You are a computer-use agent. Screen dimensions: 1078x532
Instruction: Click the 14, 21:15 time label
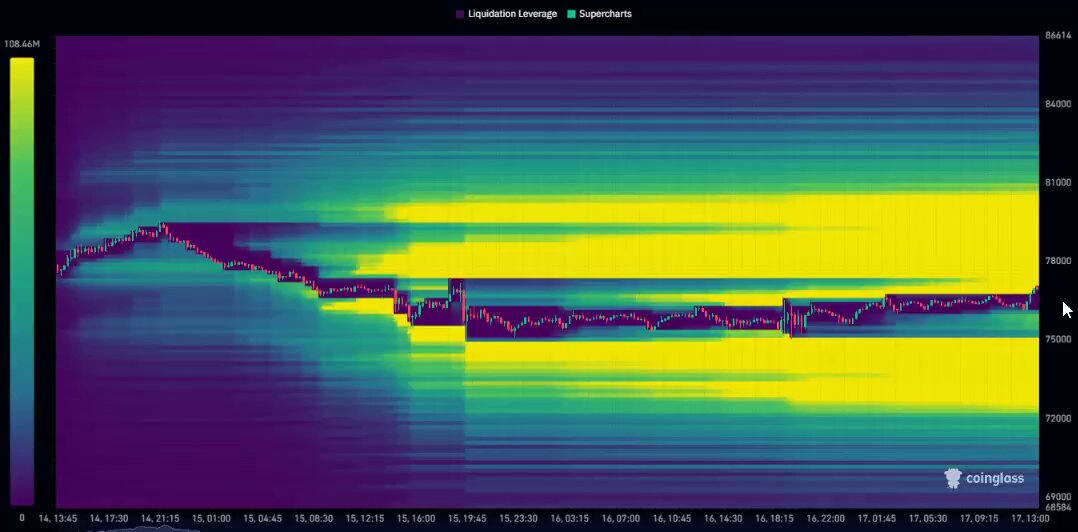(x=161, y=518)
